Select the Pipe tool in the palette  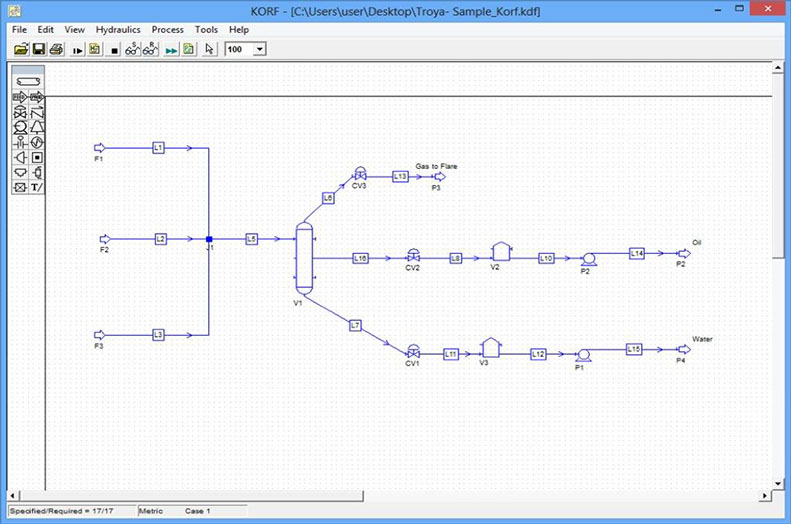click(x=28, y=82)
